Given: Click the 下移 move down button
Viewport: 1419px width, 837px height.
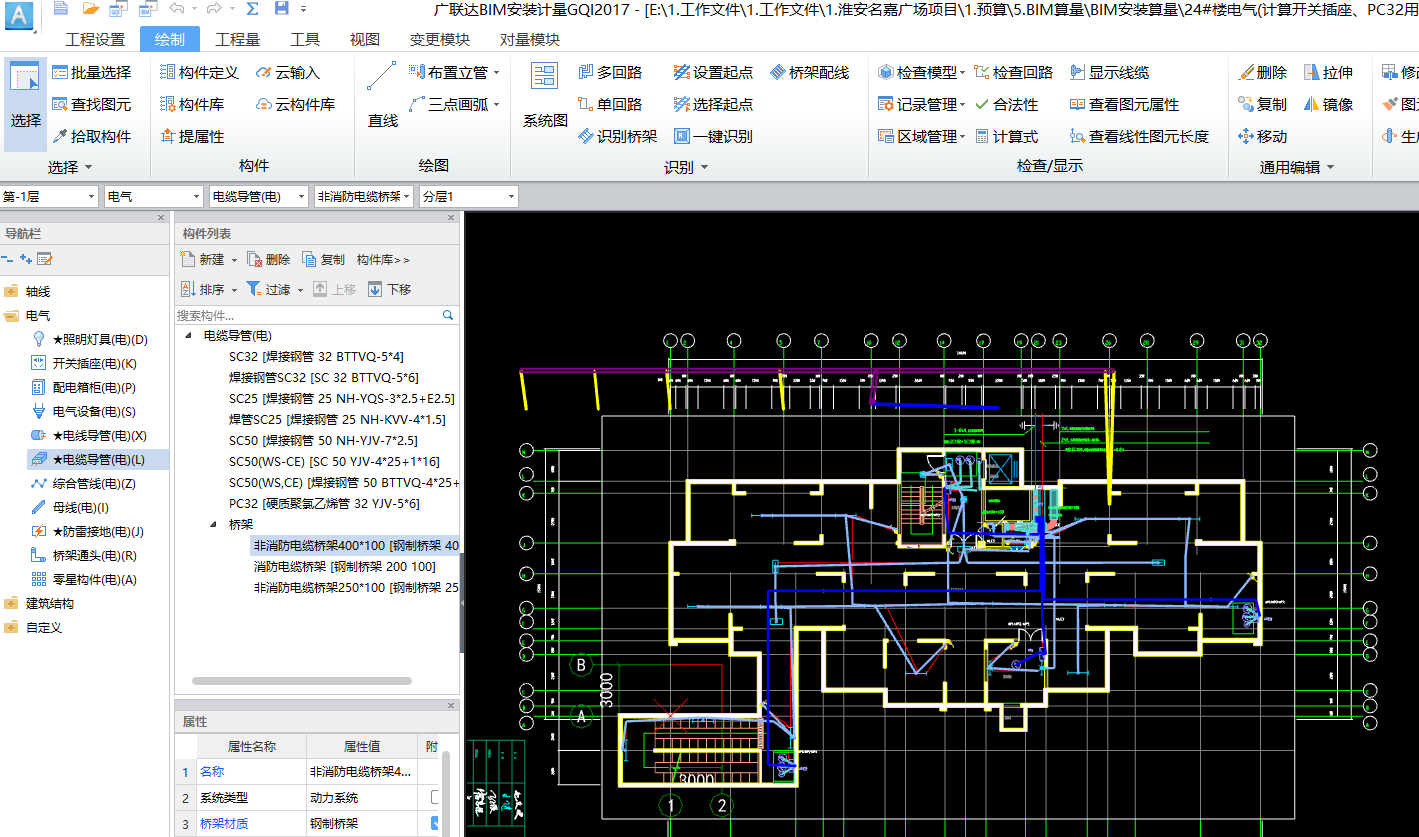Looking at the screenshot, I should click(x=390, y=289).
